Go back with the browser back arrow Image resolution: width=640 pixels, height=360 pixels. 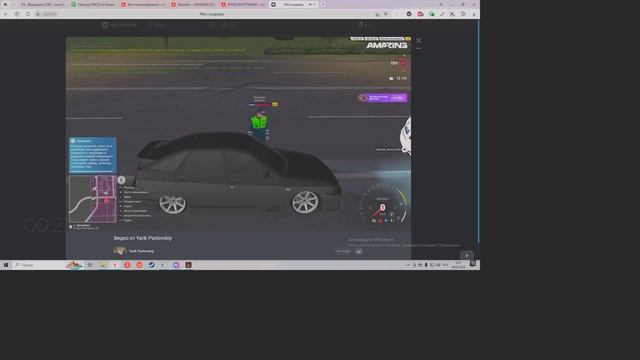6,14
